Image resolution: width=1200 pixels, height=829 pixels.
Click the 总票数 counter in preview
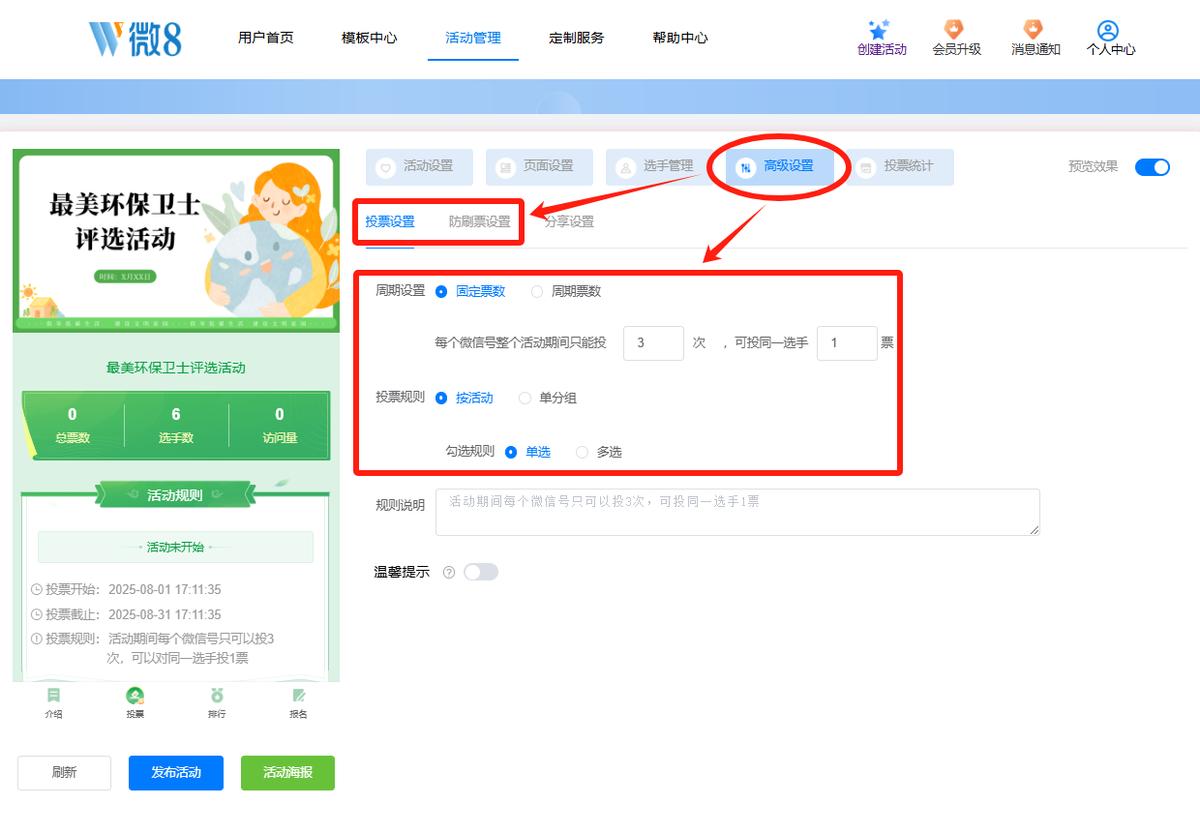[x=72, y=426]
